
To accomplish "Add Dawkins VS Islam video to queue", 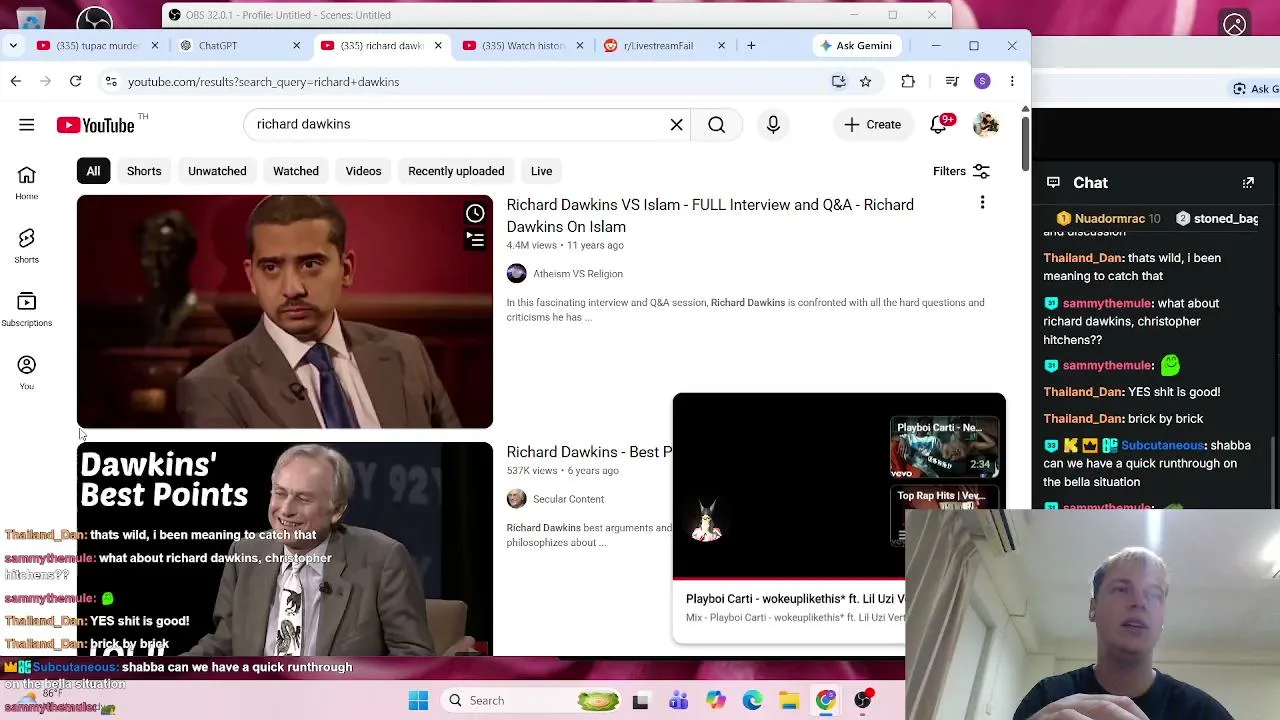I will (475, 239).
